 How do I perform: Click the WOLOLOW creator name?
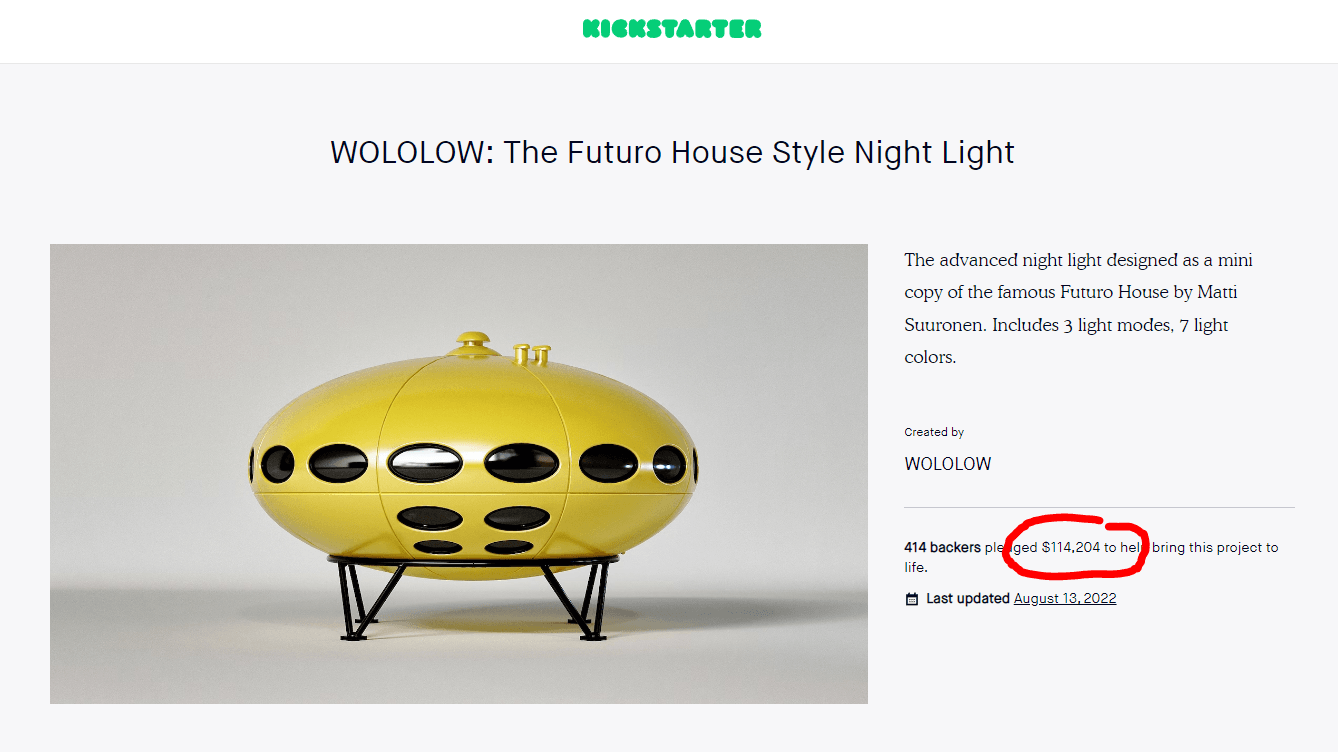[947, 464]
